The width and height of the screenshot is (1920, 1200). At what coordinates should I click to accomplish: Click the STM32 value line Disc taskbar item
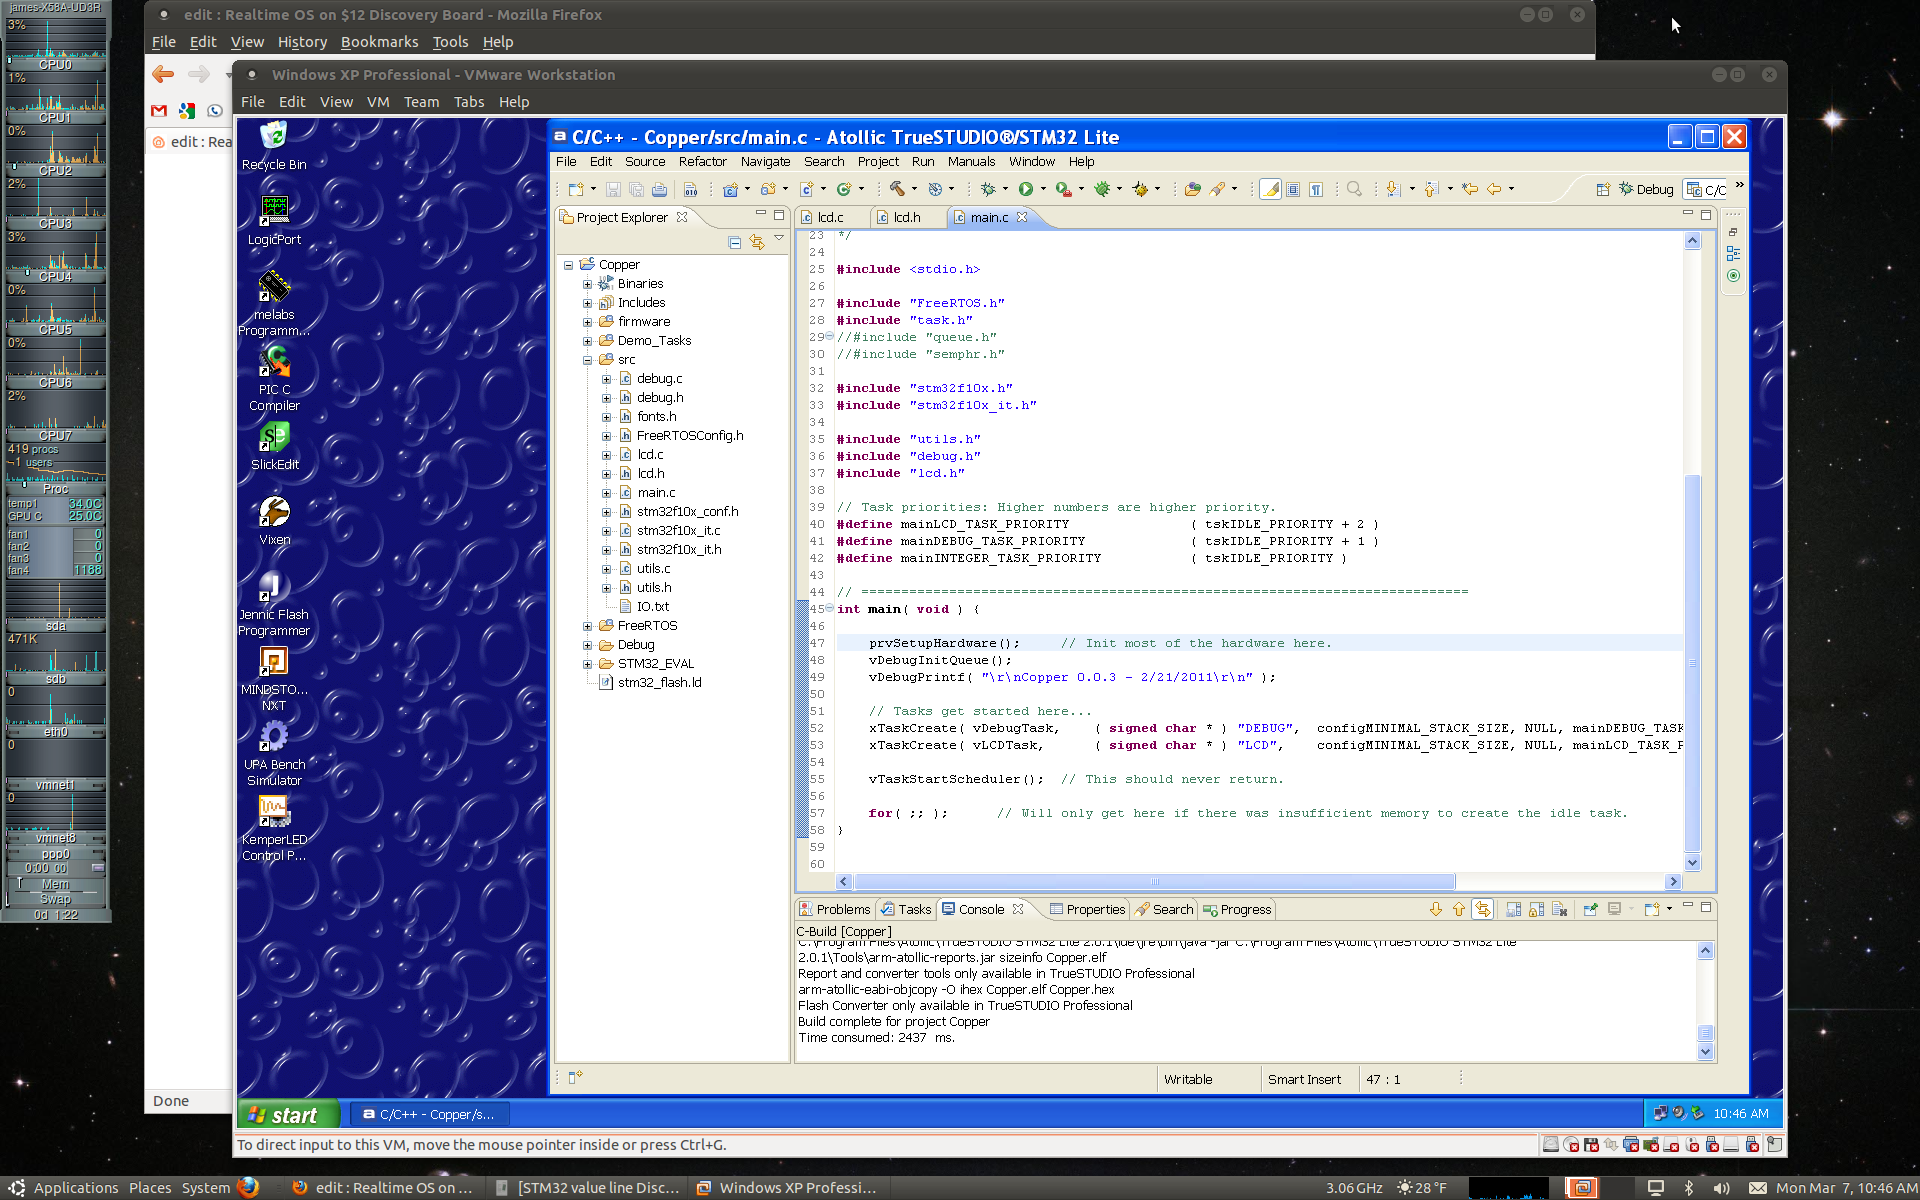coord(589,1187)
